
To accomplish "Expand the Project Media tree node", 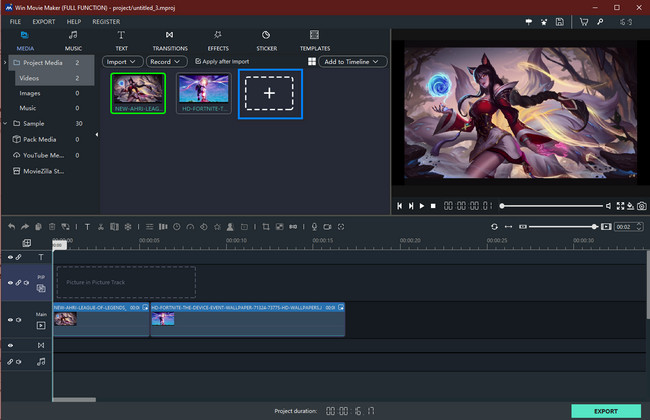I will click(5, 63).
